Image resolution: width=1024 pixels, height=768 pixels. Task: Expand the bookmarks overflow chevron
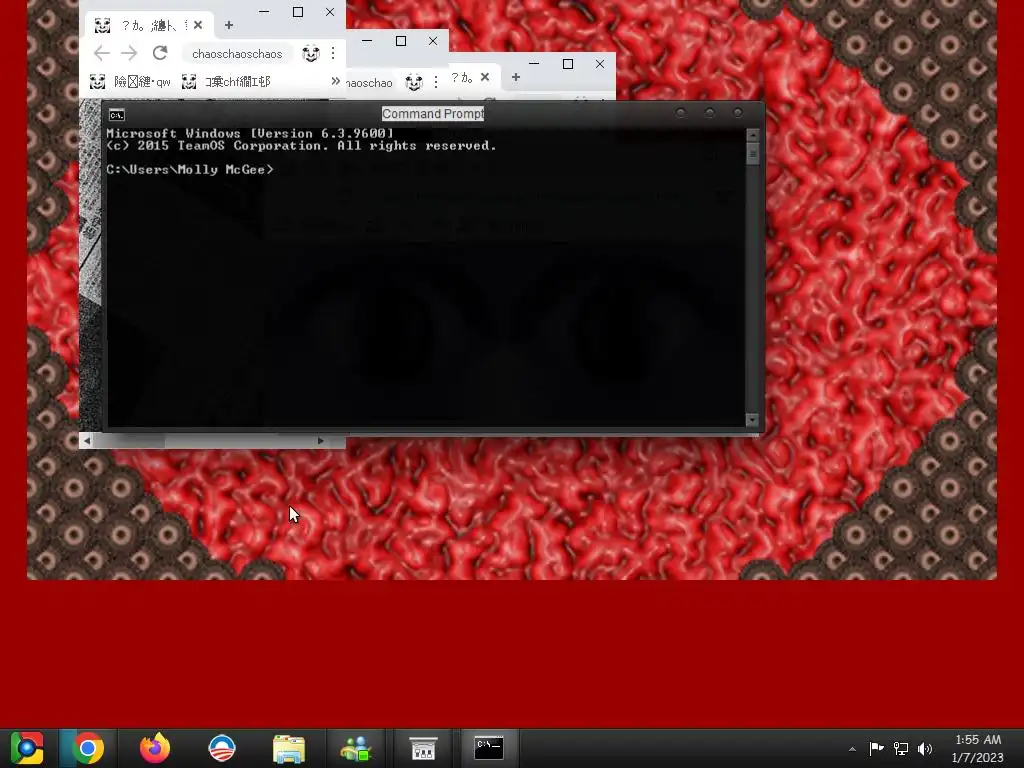click(336, 81)
